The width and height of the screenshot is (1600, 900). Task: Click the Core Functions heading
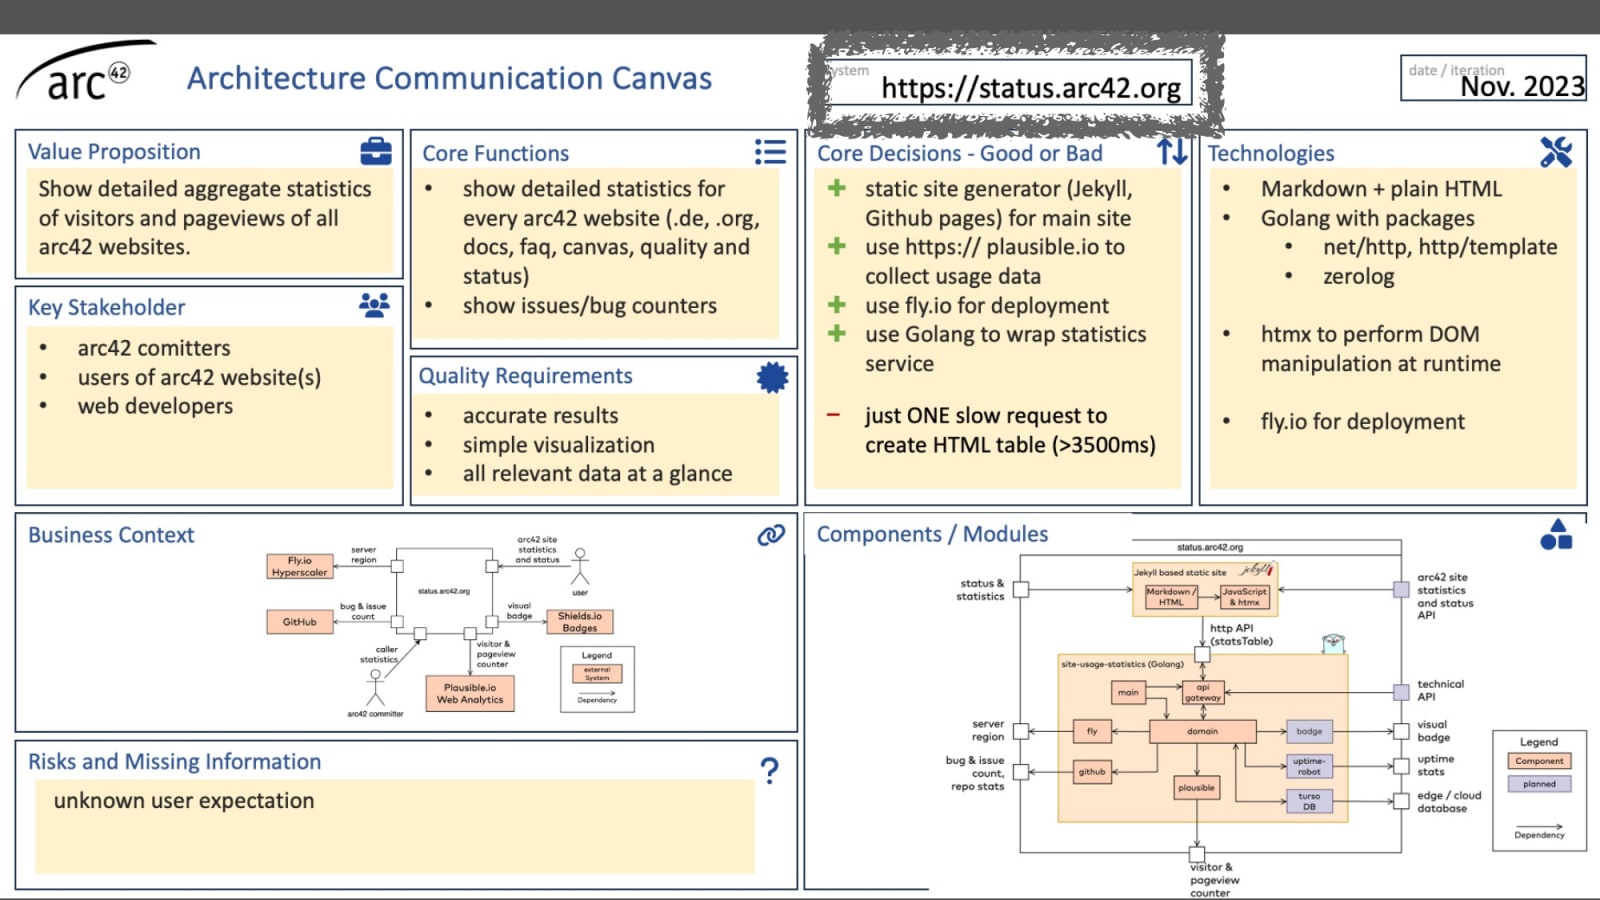click(x=495, y=153)
